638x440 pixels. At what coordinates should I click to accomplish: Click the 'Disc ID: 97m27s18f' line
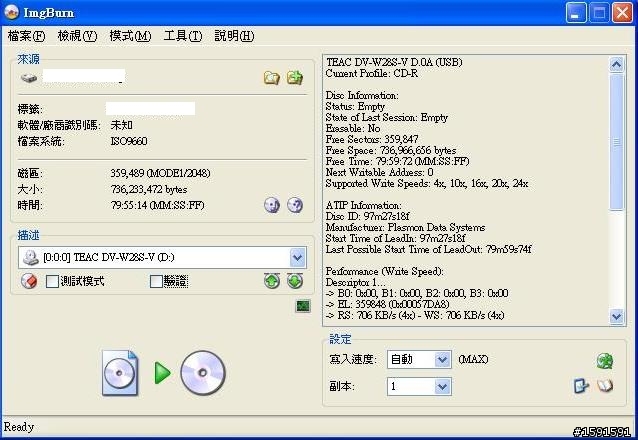[x=367, y=217]
